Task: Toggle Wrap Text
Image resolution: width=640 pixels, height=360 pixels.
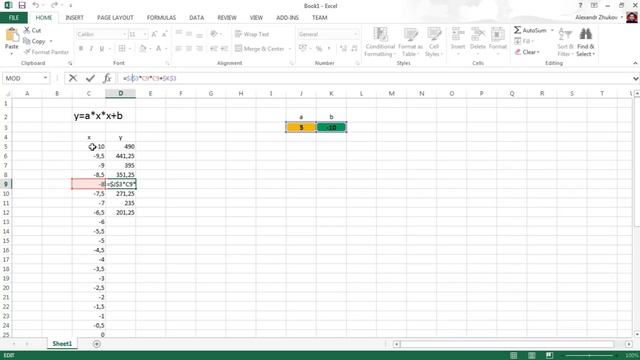Action: (252, 34)
